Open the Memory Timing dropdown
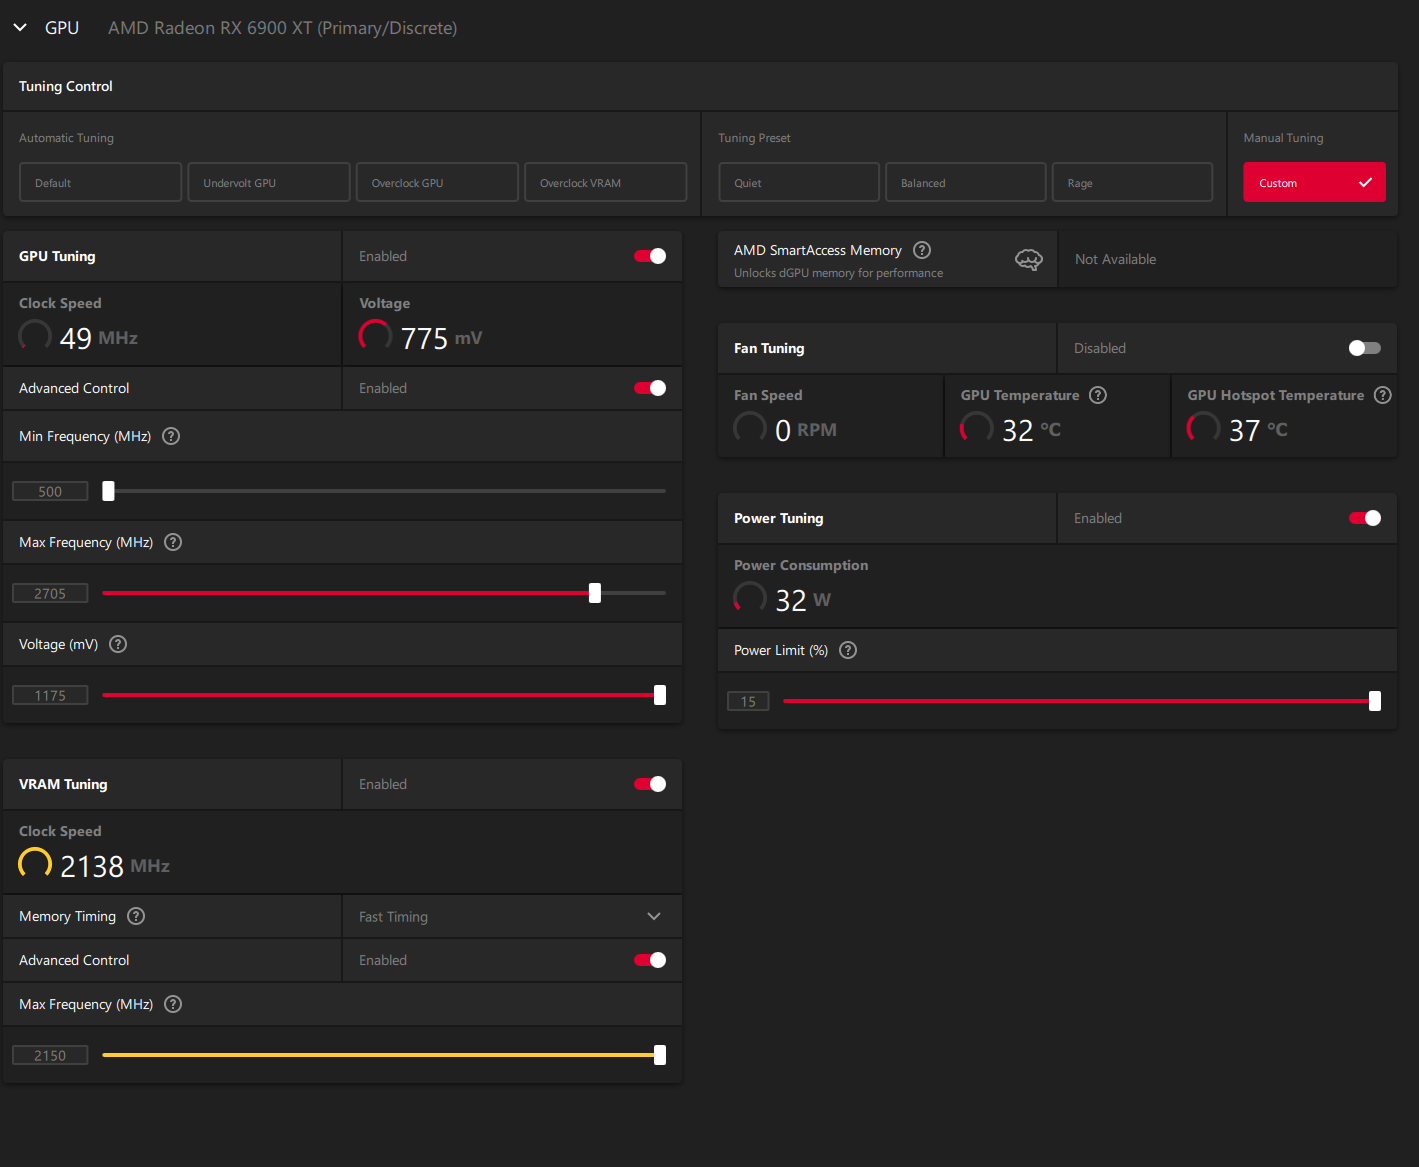Viewport: 1419px width, 1167px height. (x=512, y=916)
